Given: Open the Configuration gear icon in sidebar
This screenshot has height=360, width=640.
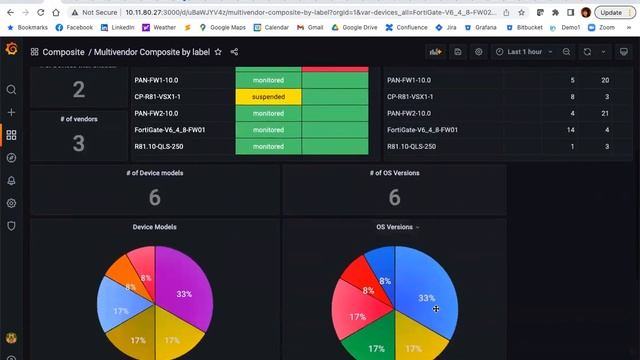Looking at the screenshot, I should (11, 203).
